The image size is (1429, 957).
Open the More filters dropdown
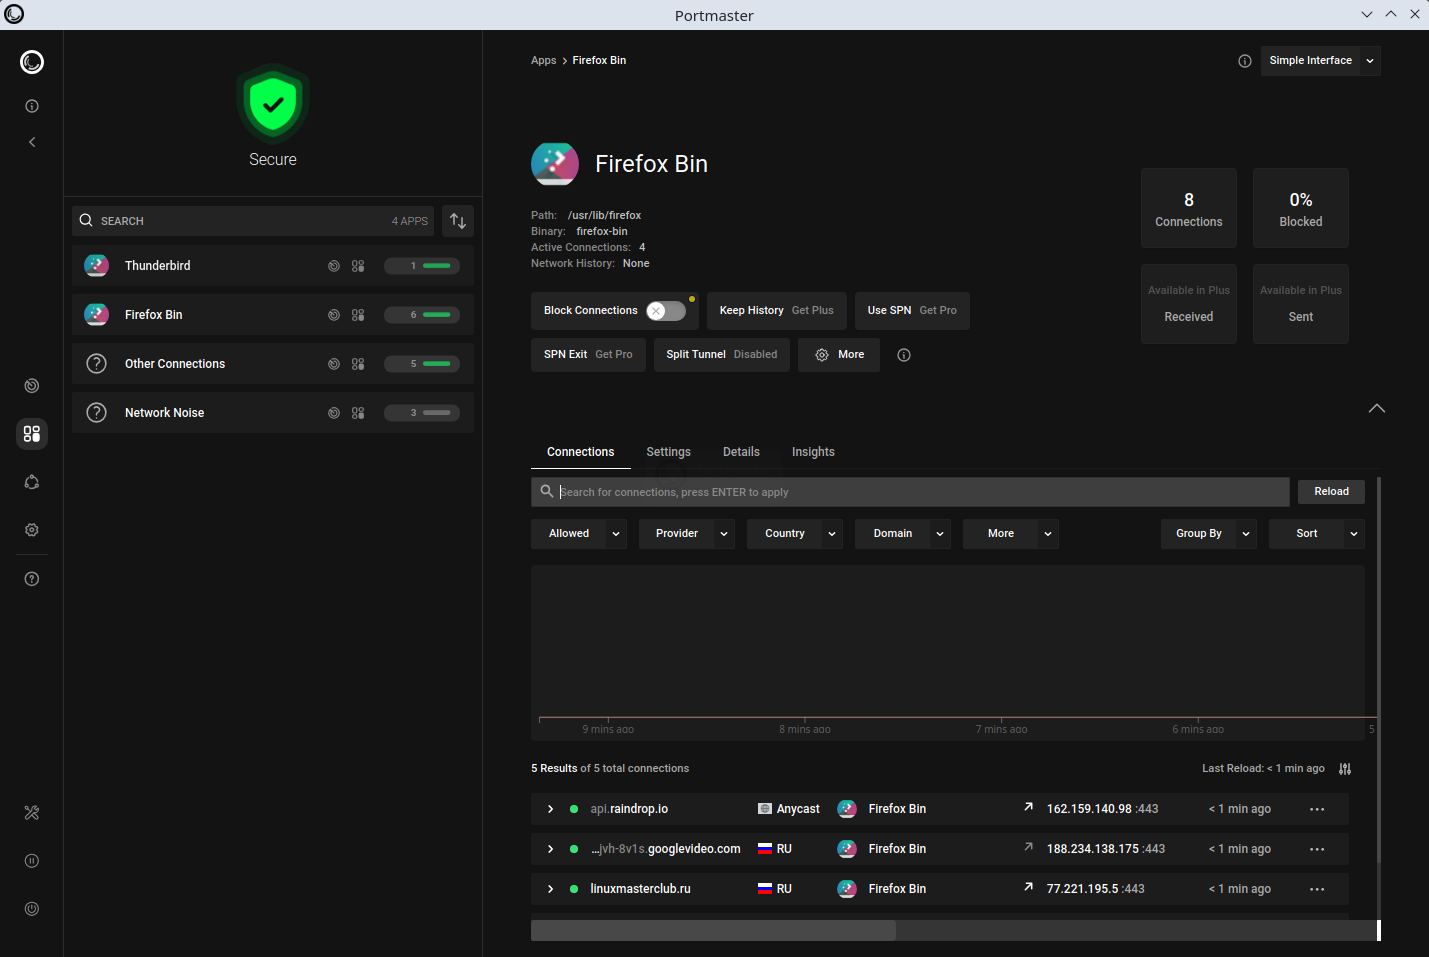[x=1011, y=534]
